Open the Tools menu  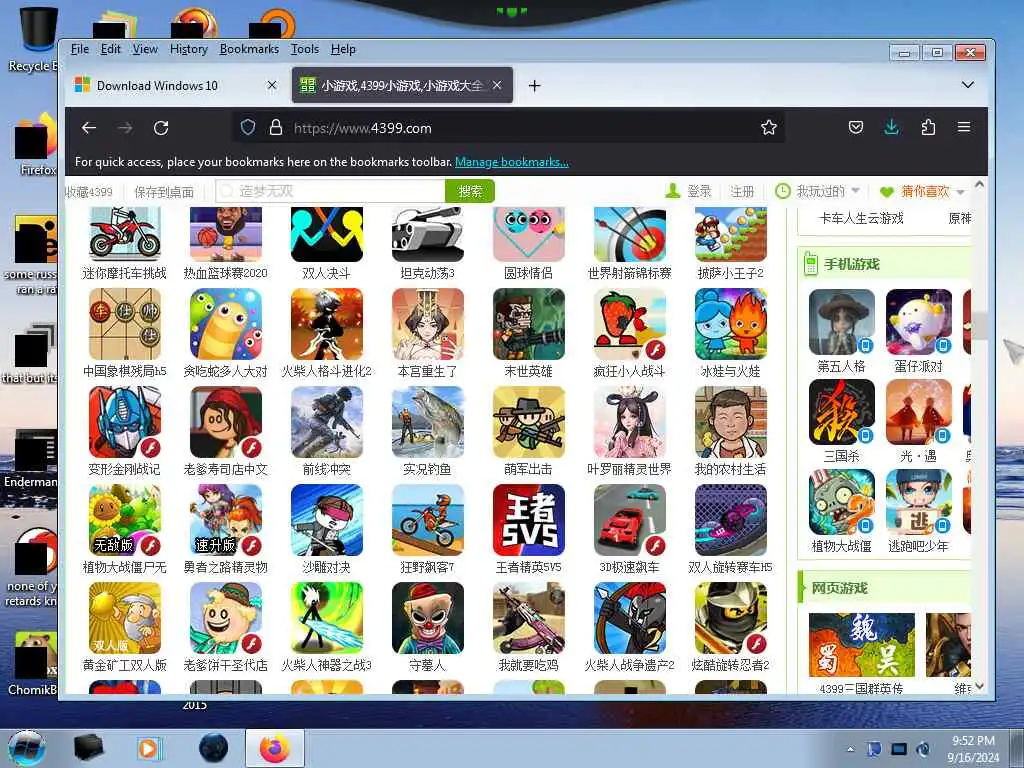coord(305,49)
